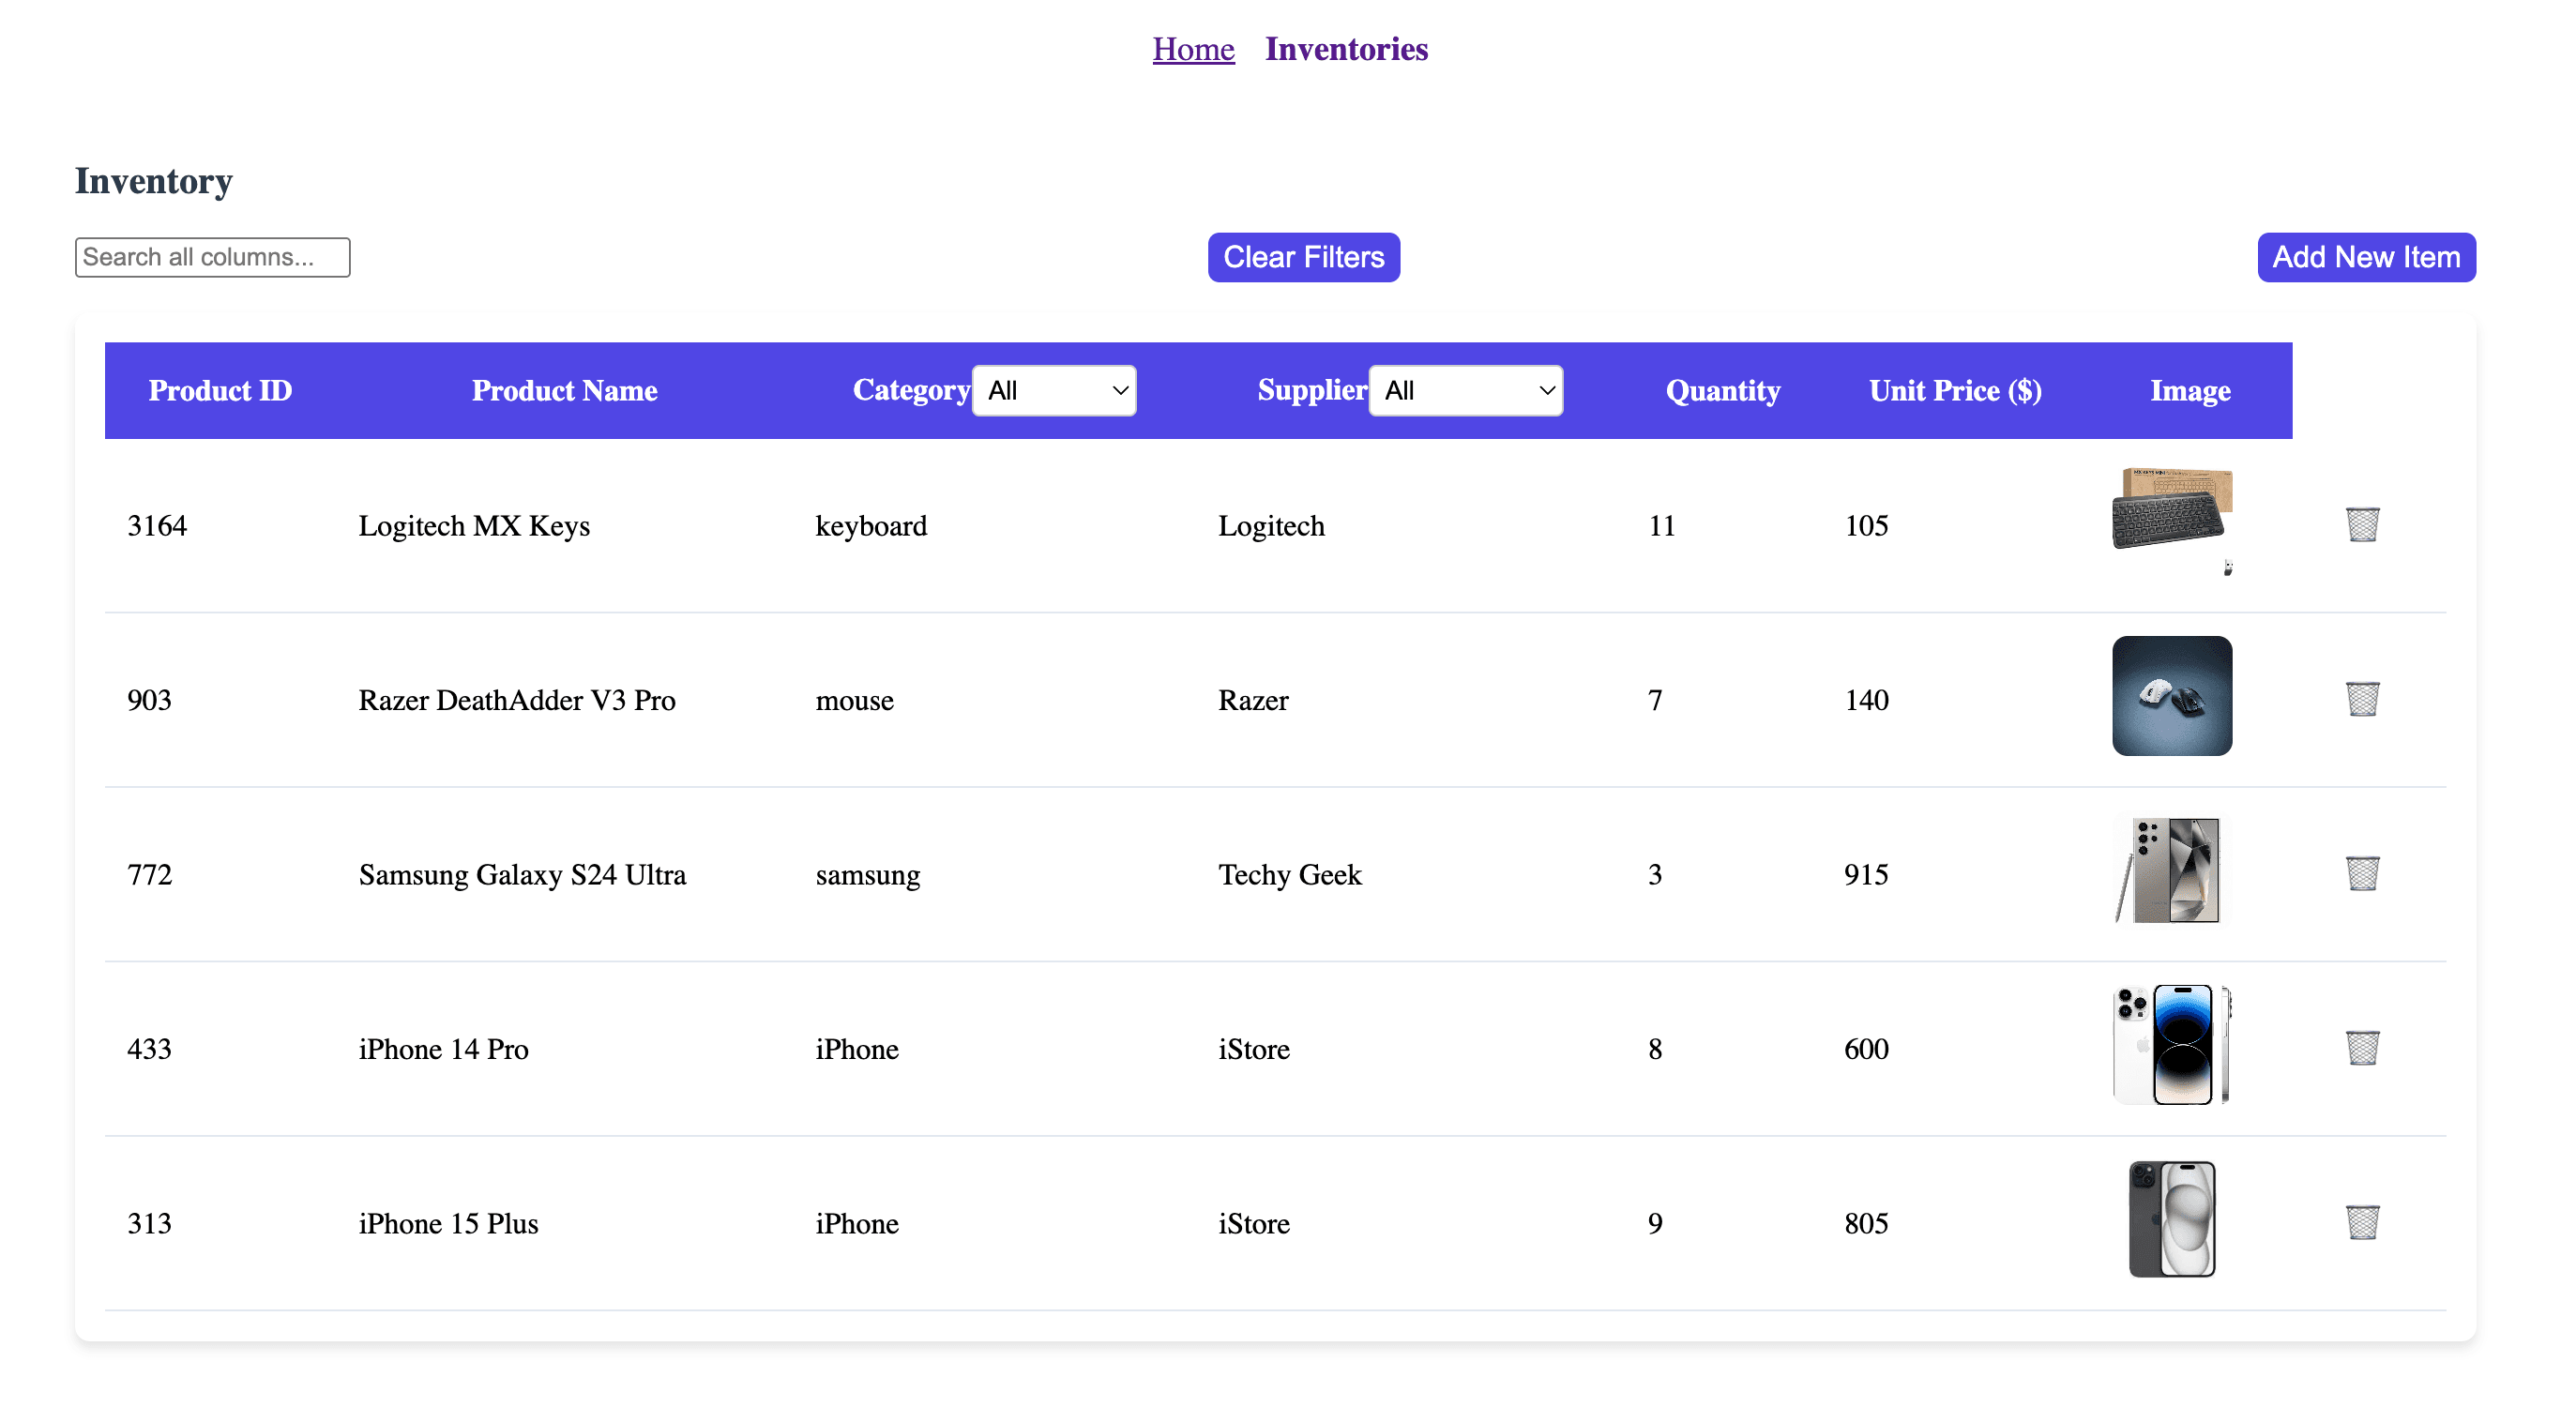This screenshot has height=1407, width=2576.
Task: Click product ID 433
Action: pyautogui.click(x=149, y=1049)
